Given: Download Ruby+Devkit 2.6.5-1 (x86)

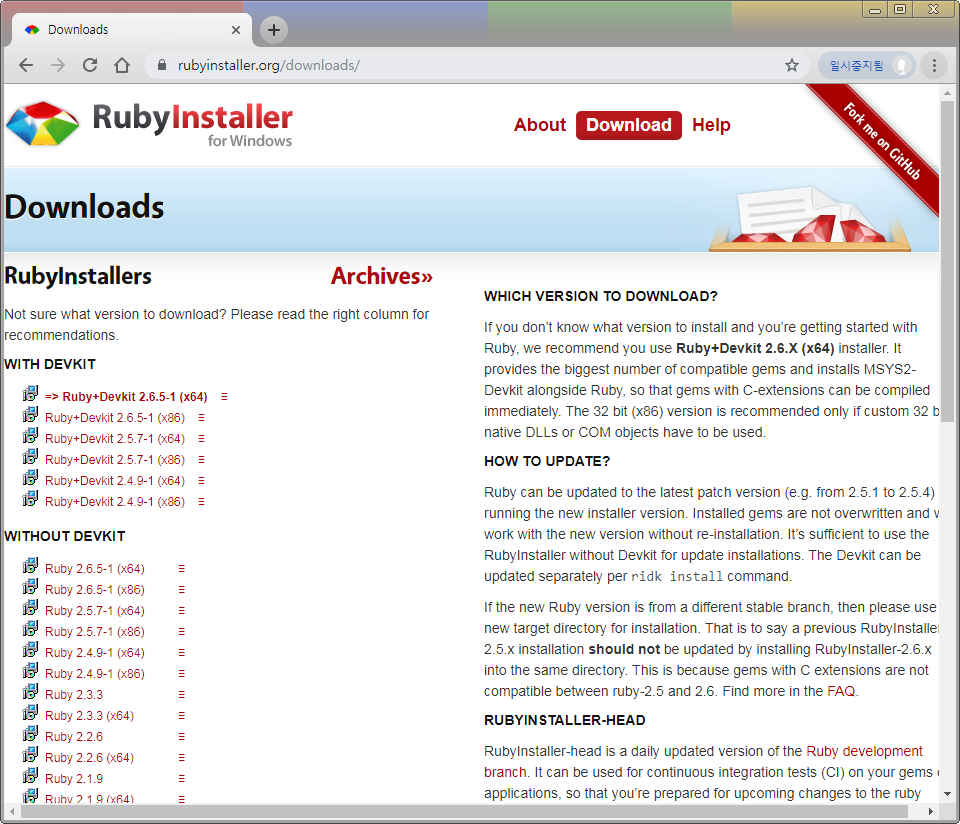Looking at the screenshot, I should coord(115,418).
